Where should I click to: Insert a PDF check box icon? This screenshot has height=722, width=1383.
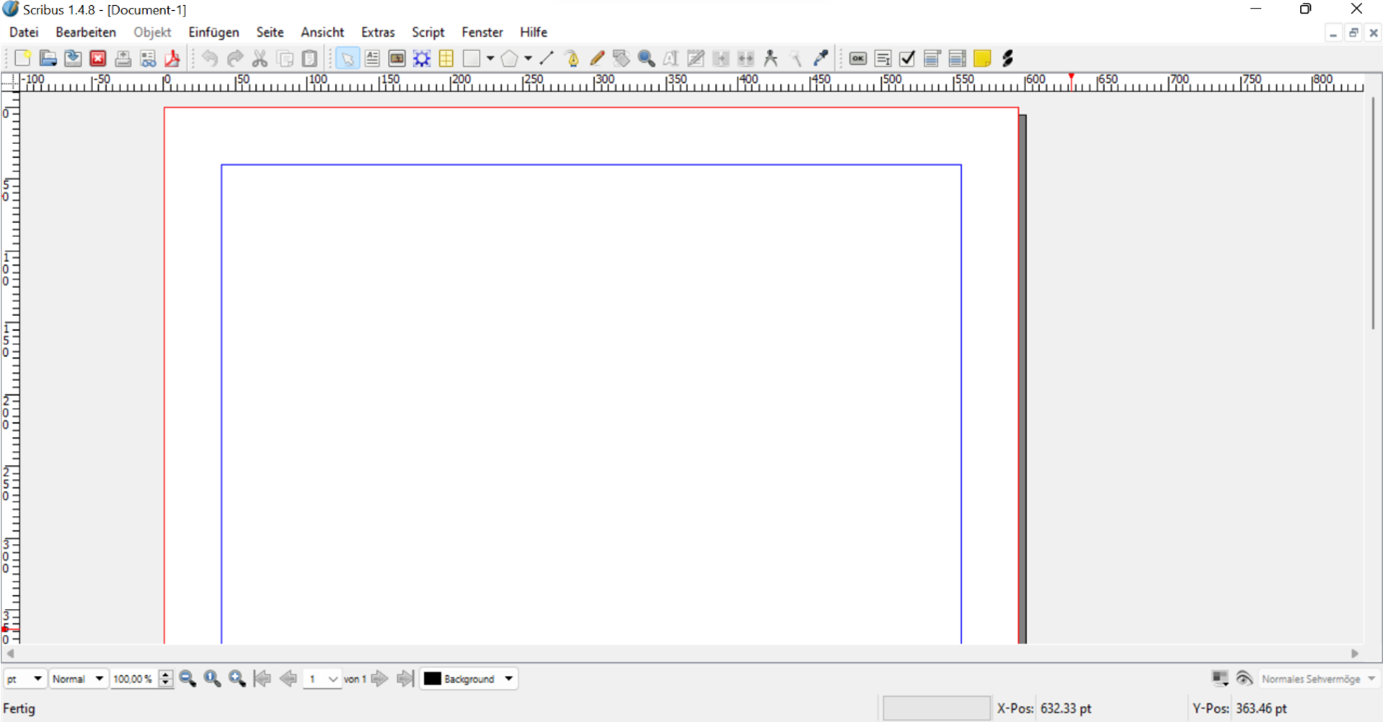[x=907, y=59]
